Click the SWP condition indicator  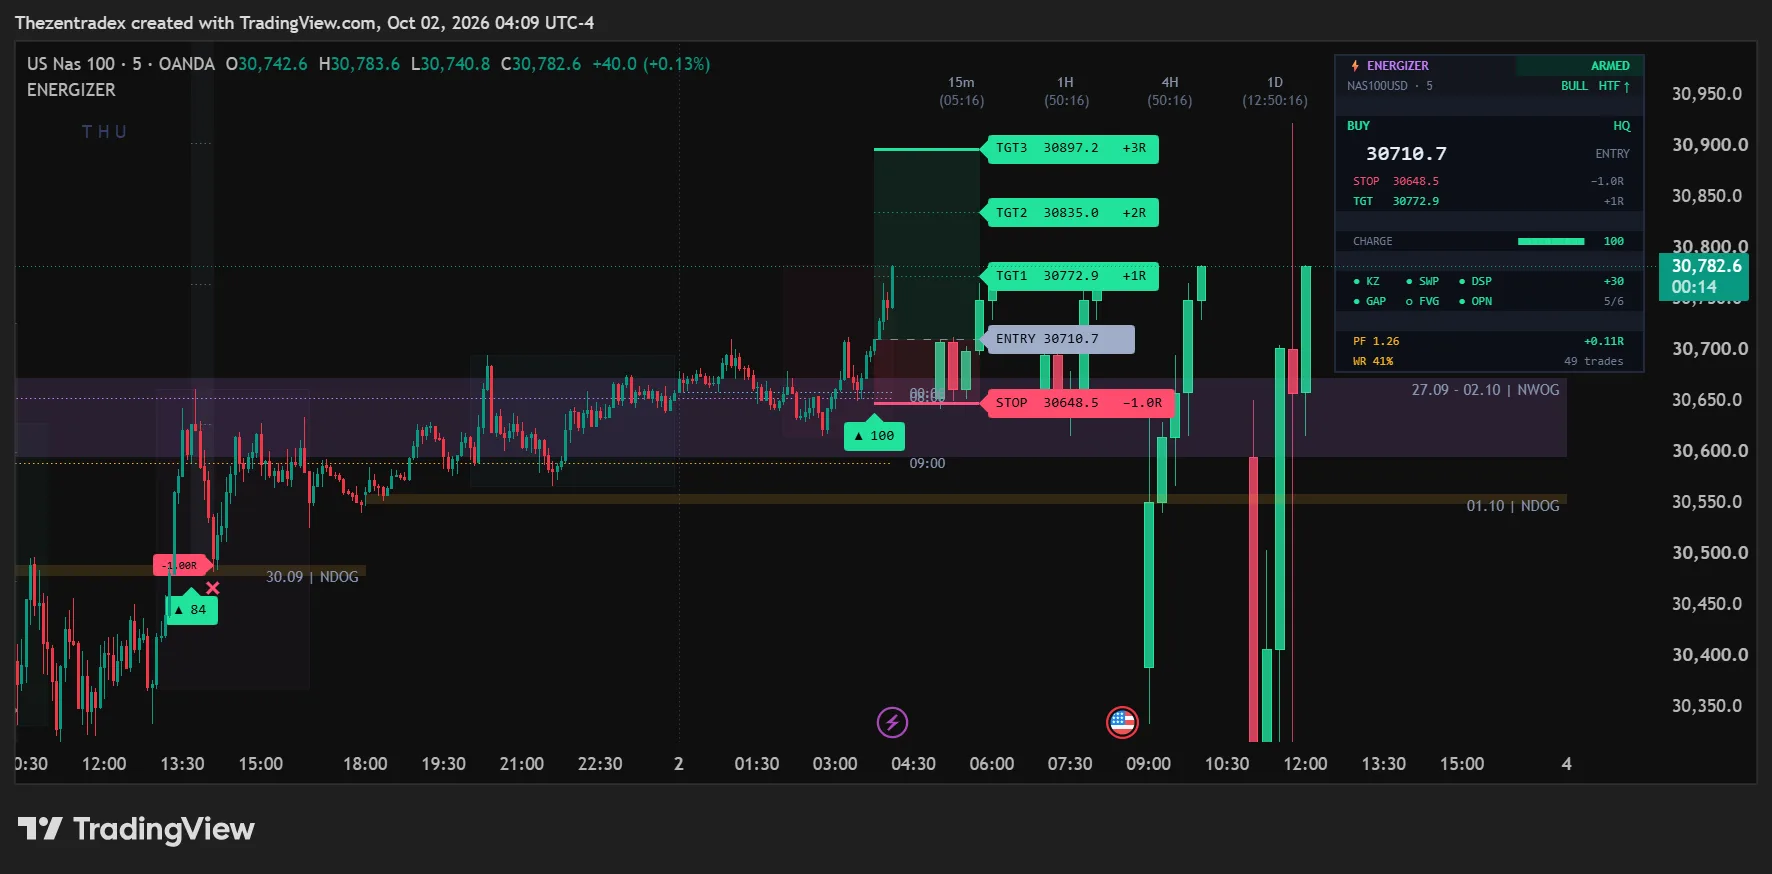(x=1422, y=281)
